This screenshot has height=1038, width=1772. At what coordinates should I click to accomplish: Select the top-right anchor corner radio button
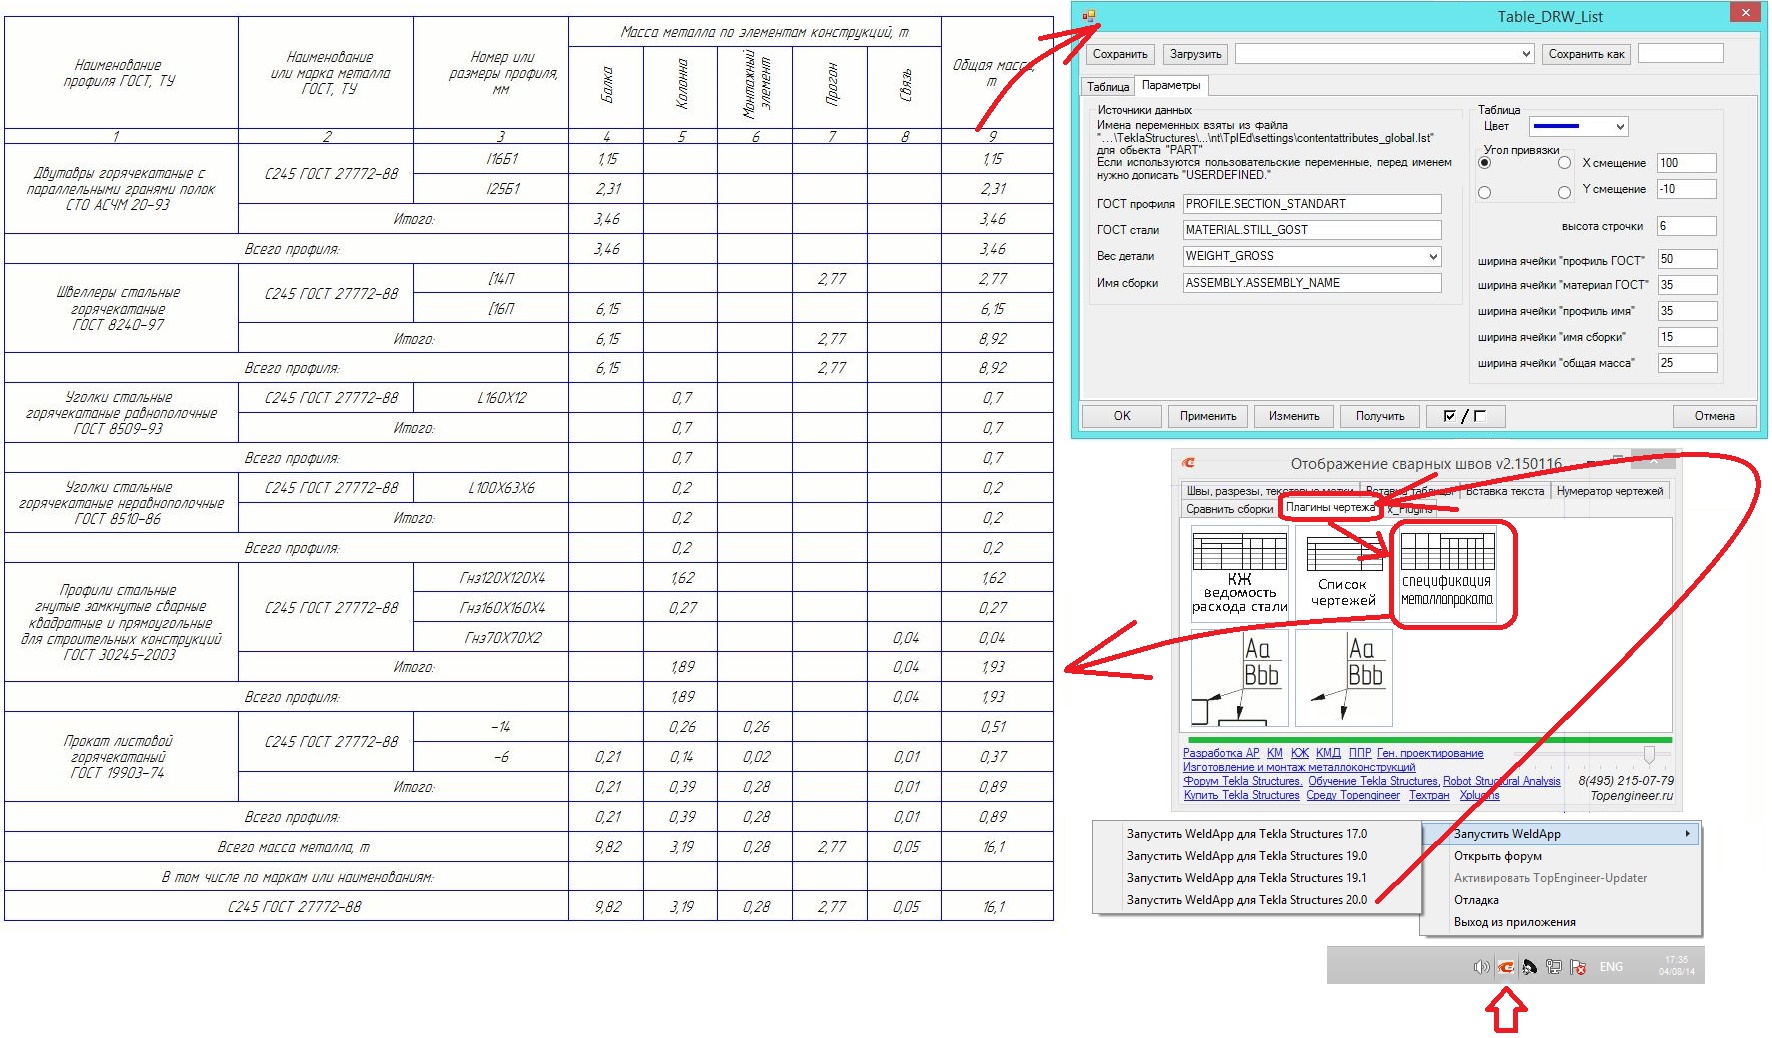[x=1565, y=163]
